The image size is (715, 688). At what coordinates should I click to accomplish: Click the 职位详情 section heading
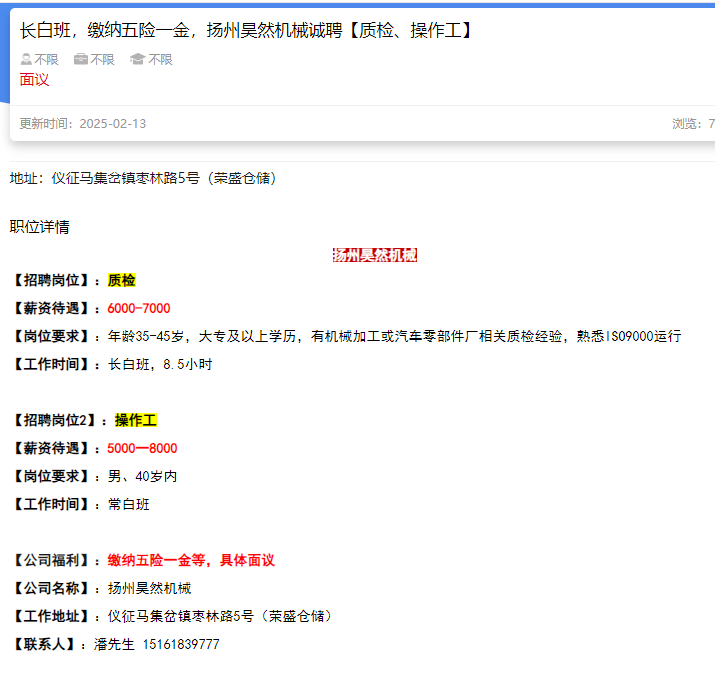40,227
